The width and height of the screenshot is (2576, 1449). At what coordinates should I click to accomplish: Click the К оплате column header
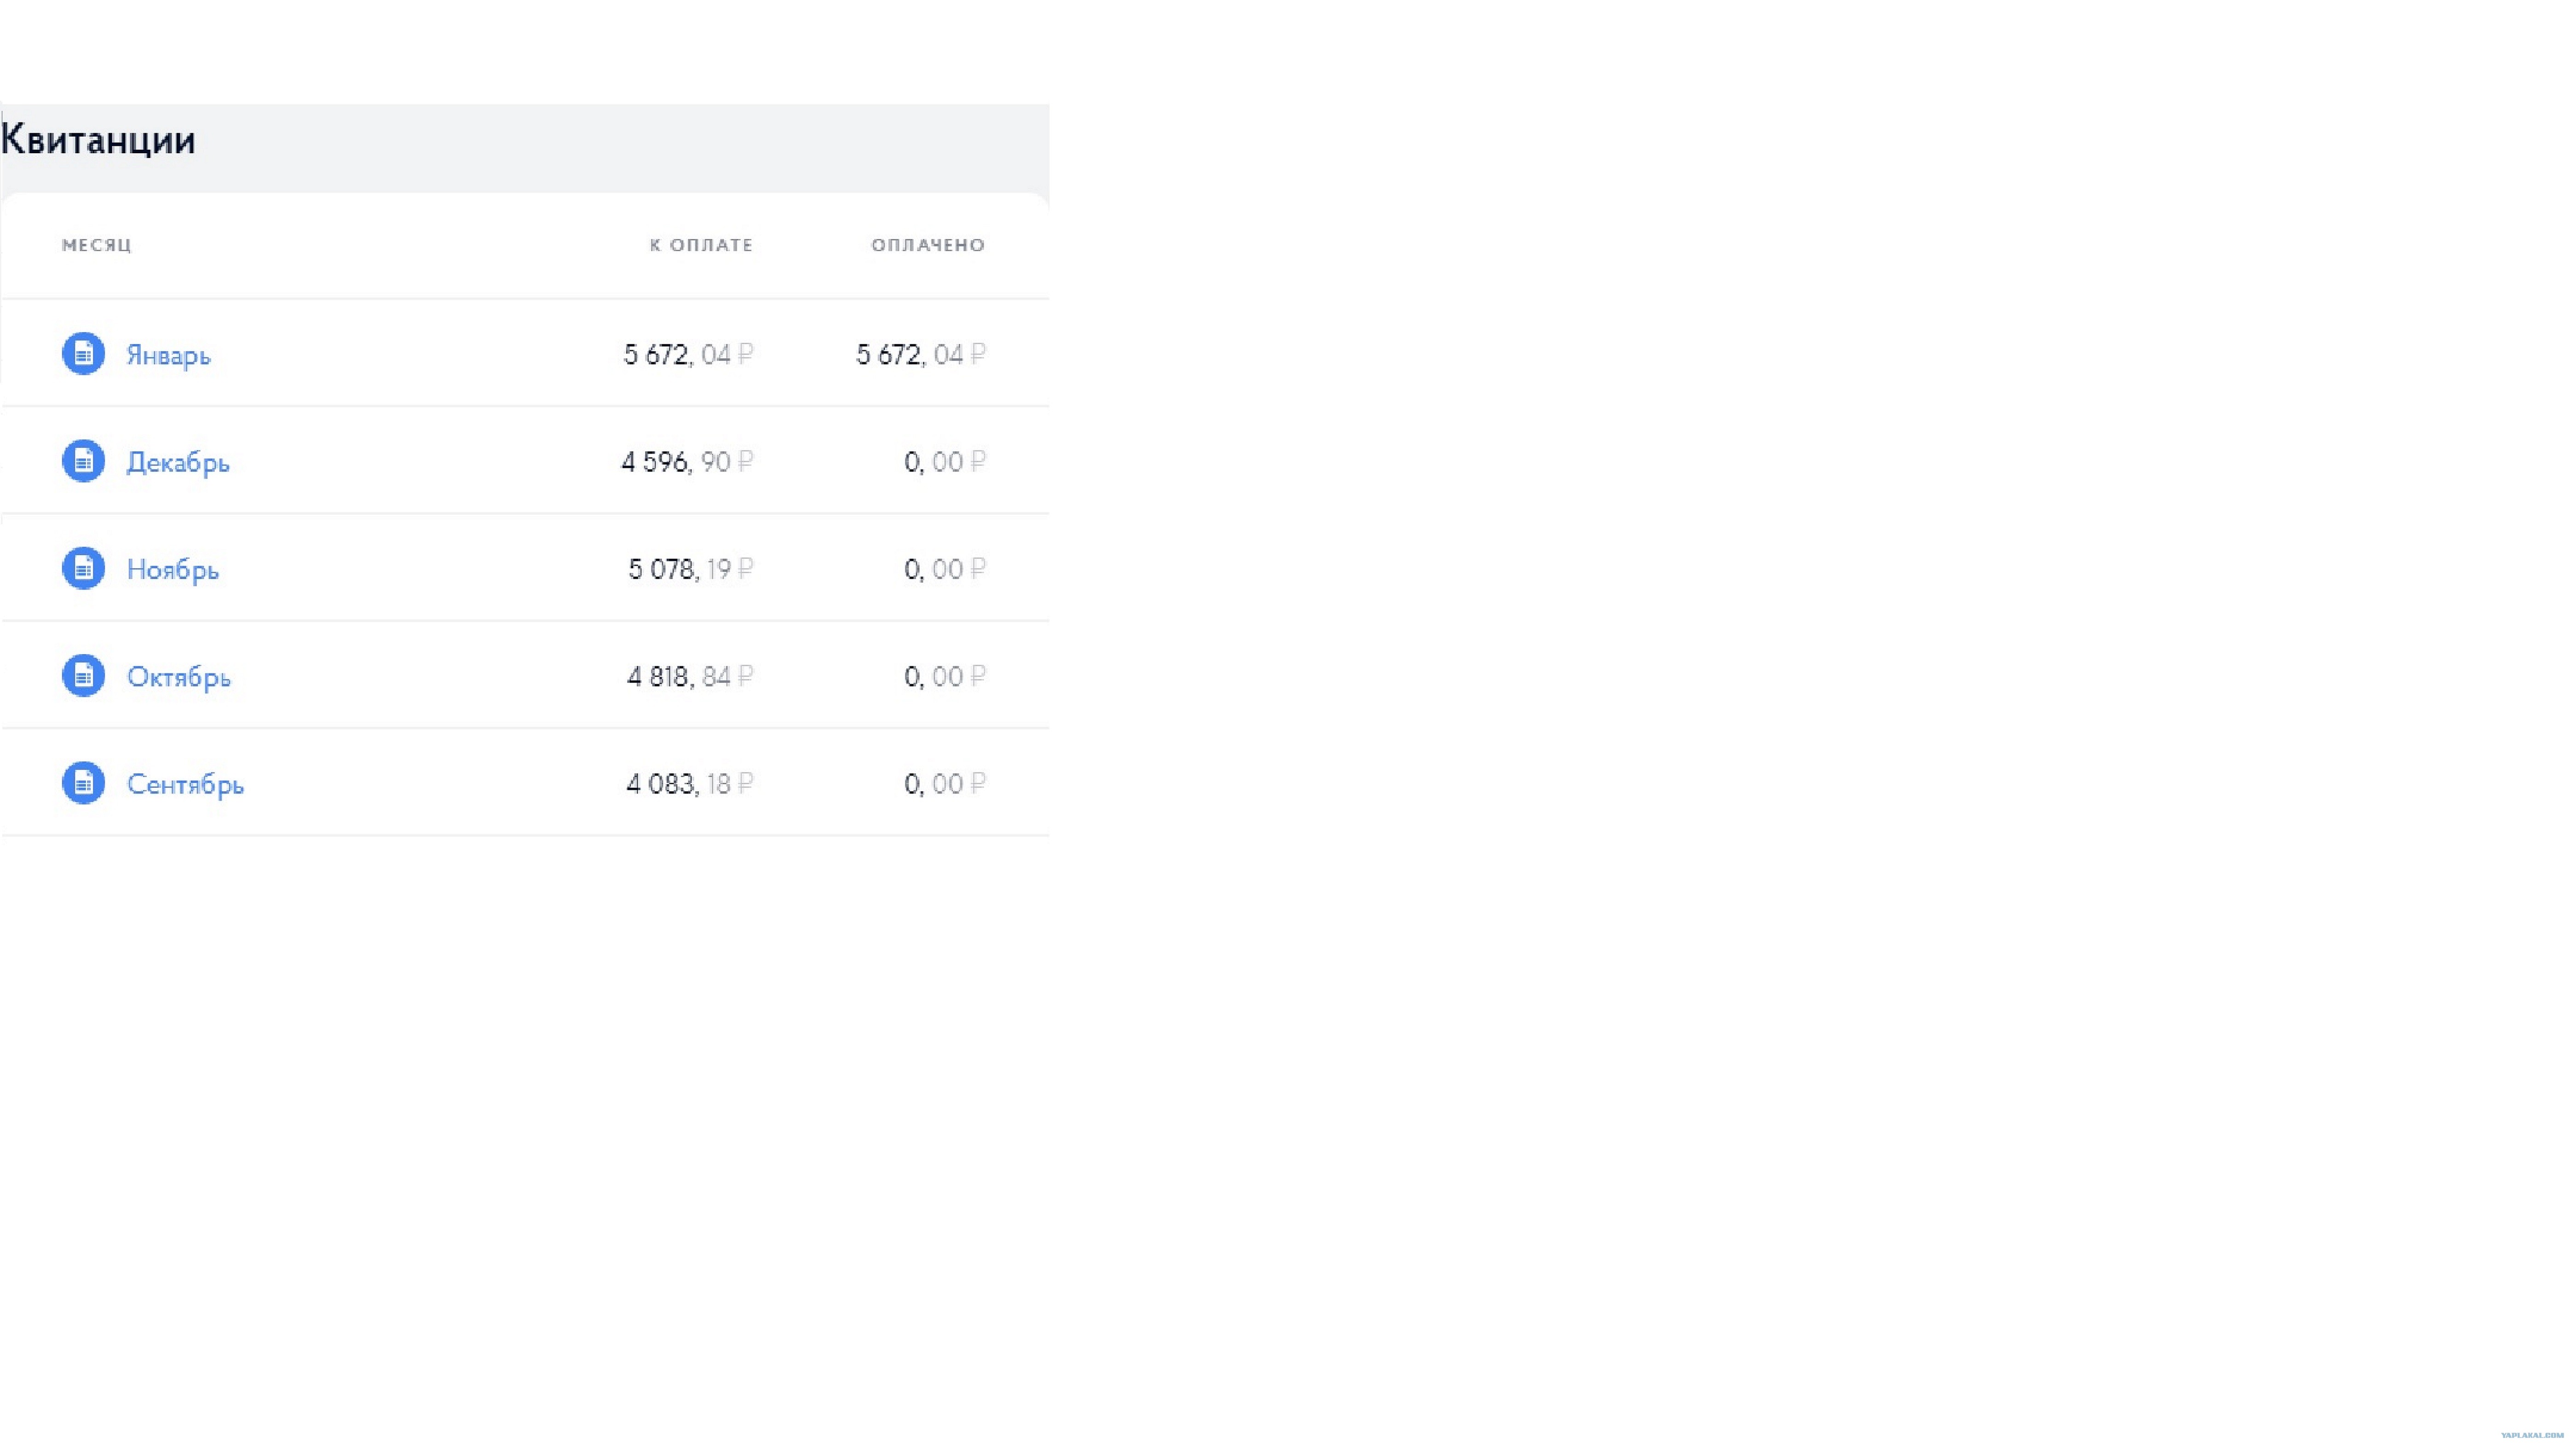701,245
